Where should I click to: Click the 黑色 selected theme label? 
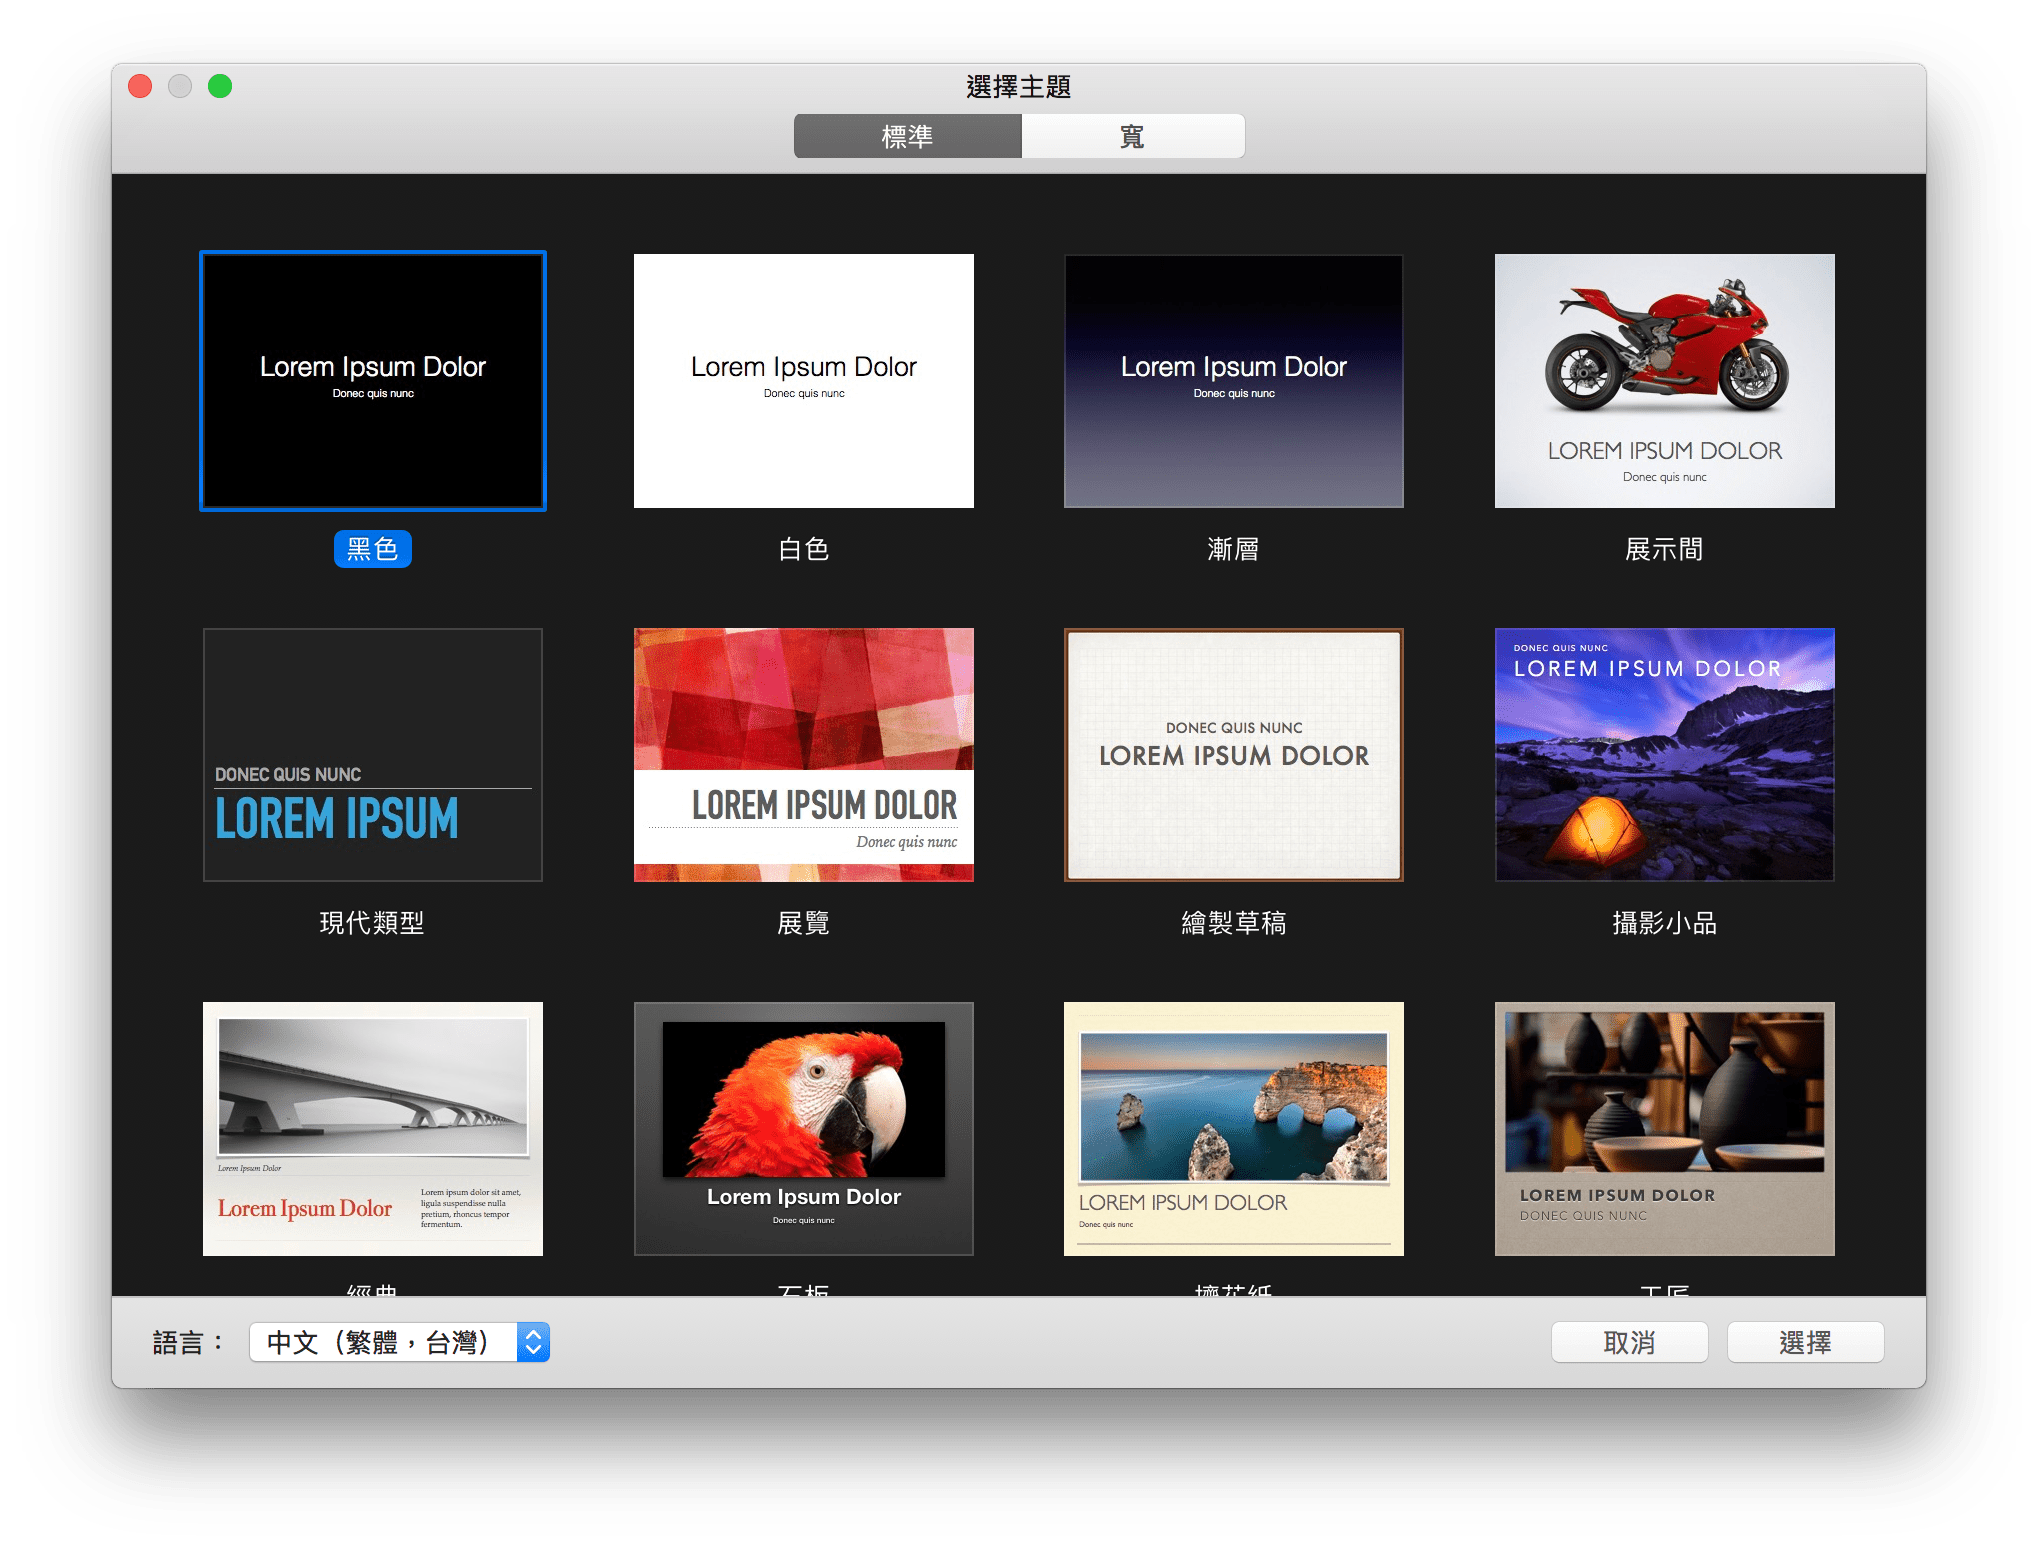pos(372,549)
